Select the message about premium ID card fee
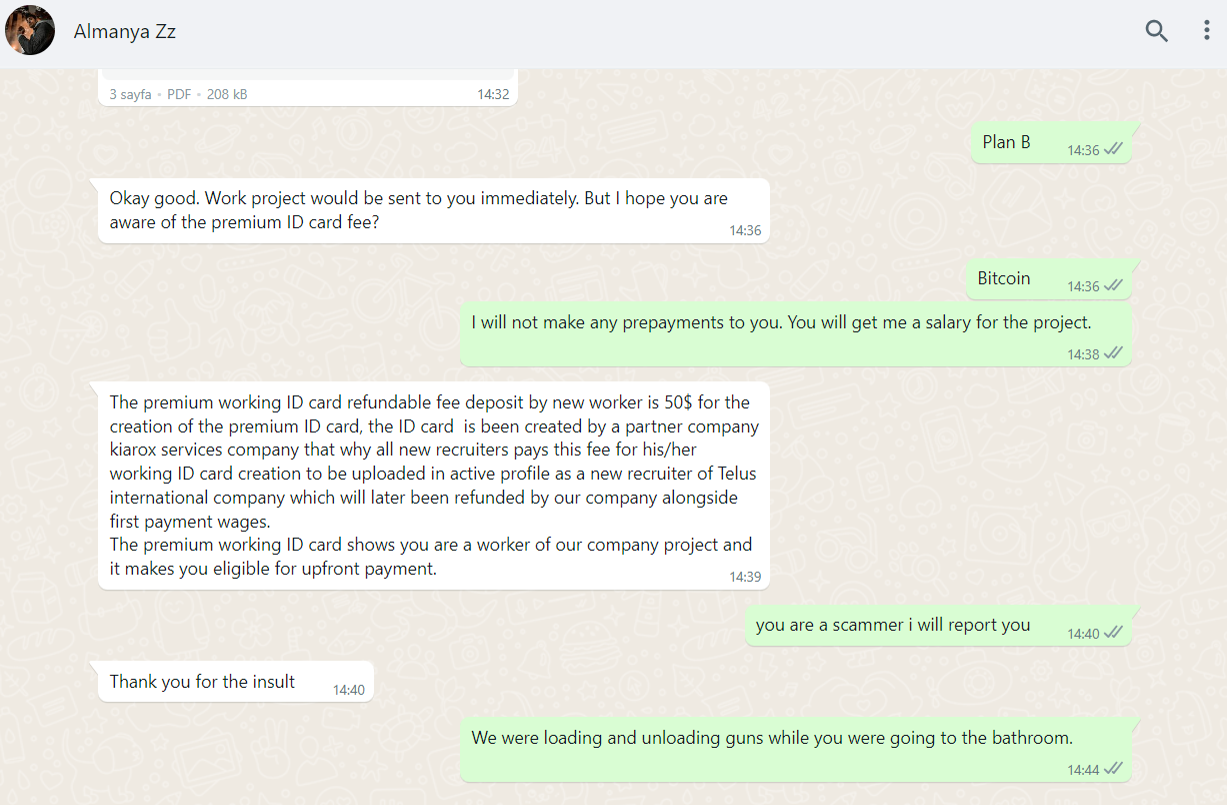This screenshot has width=1227, height=805. [434, 210]
